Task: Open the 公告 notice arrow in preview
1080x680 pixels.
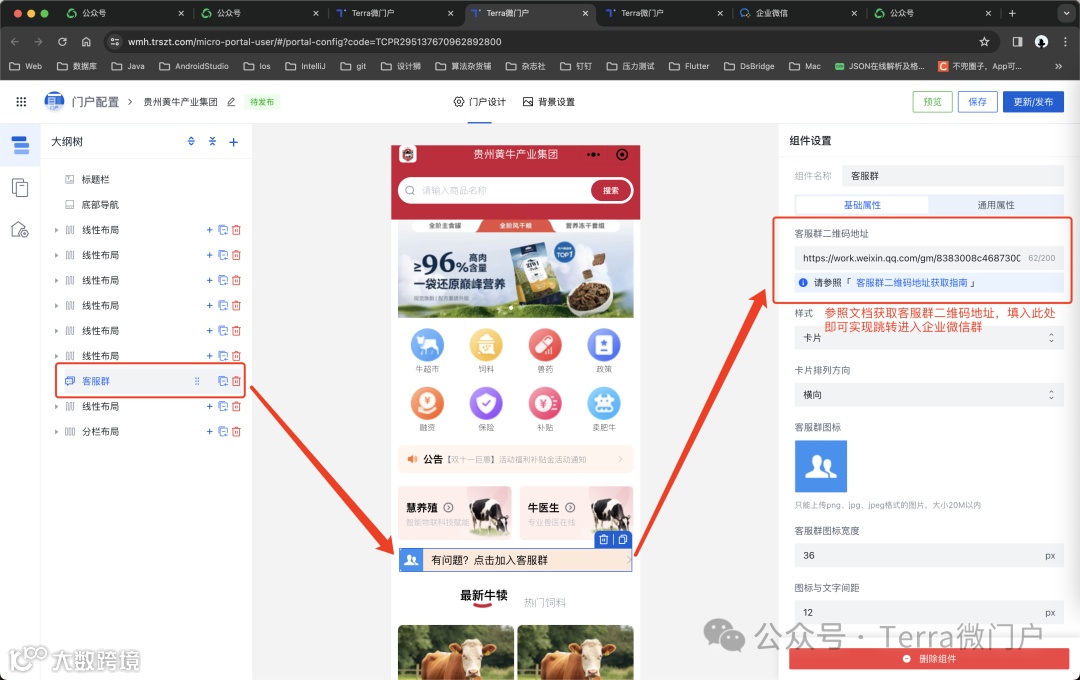Action: pos(620,459)
